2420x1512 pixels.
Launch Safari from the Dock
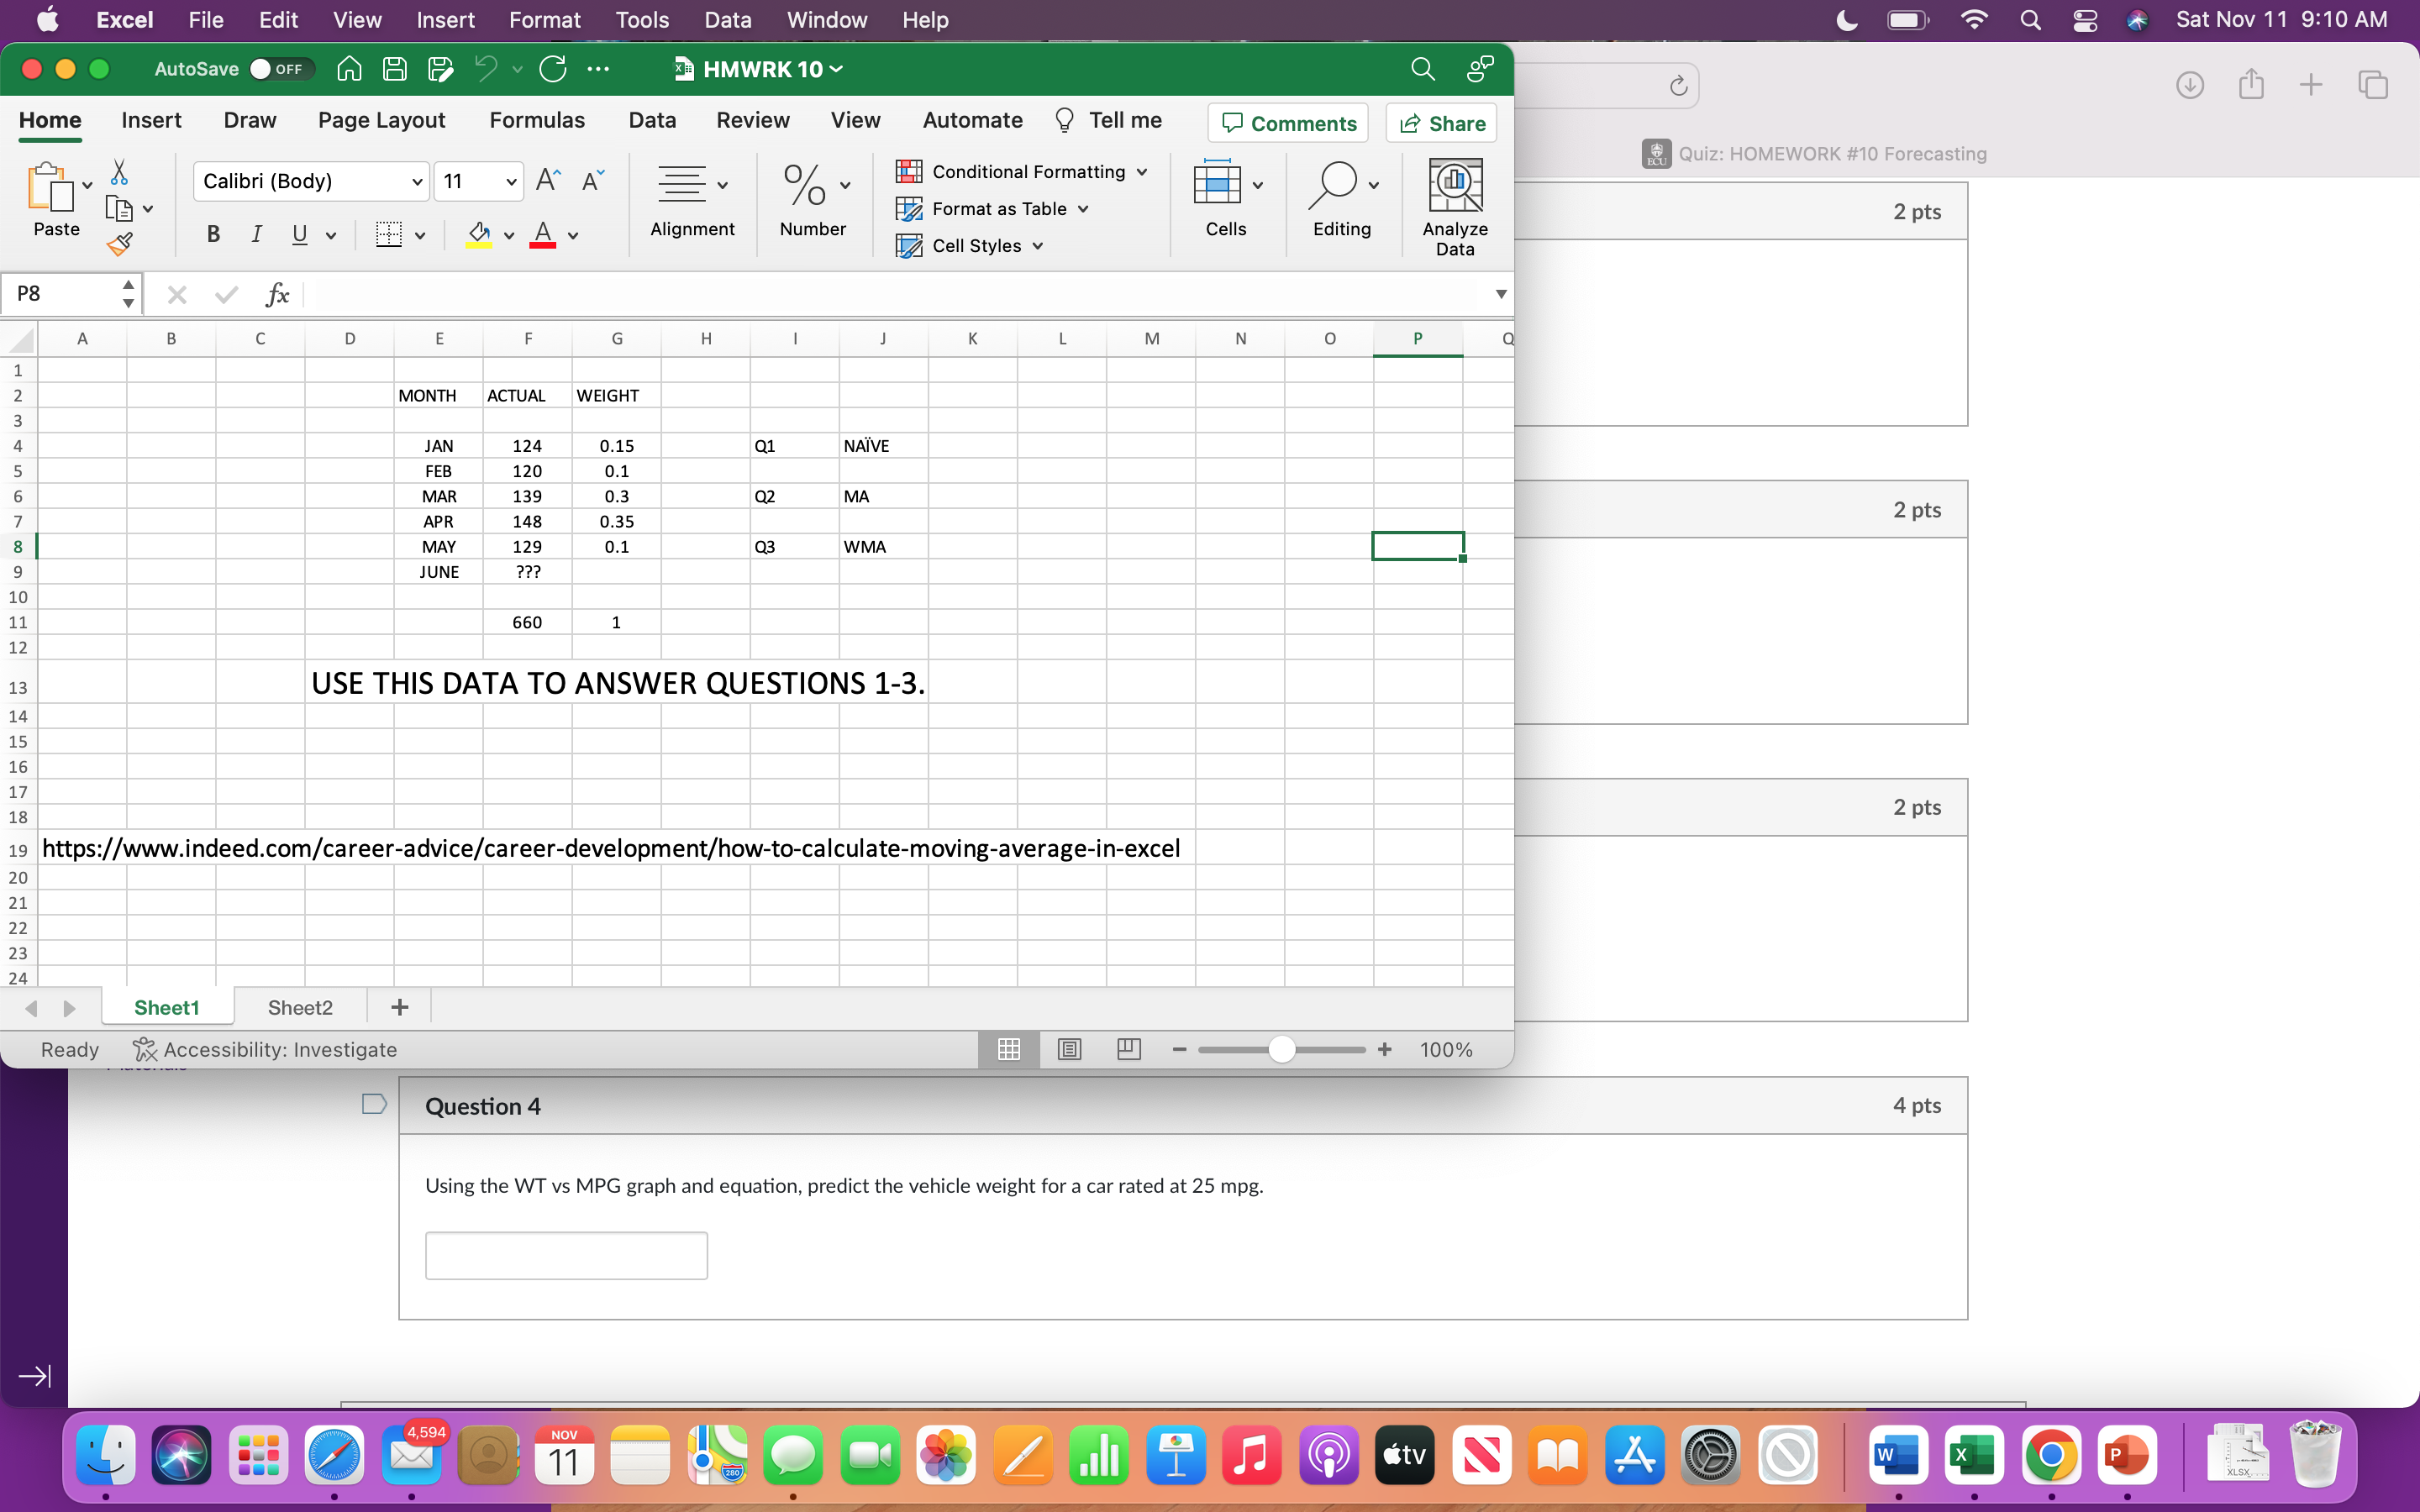(x=334, y=1456)
